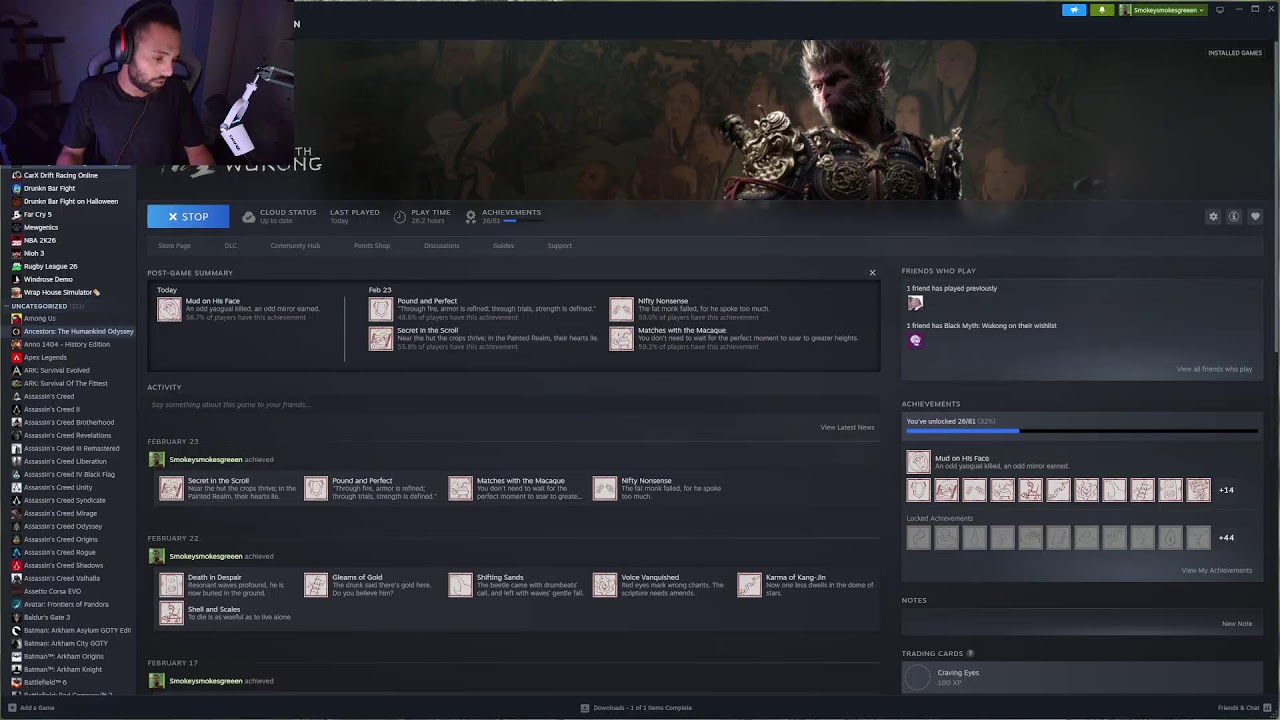Open the green notifications bell

1102,10
